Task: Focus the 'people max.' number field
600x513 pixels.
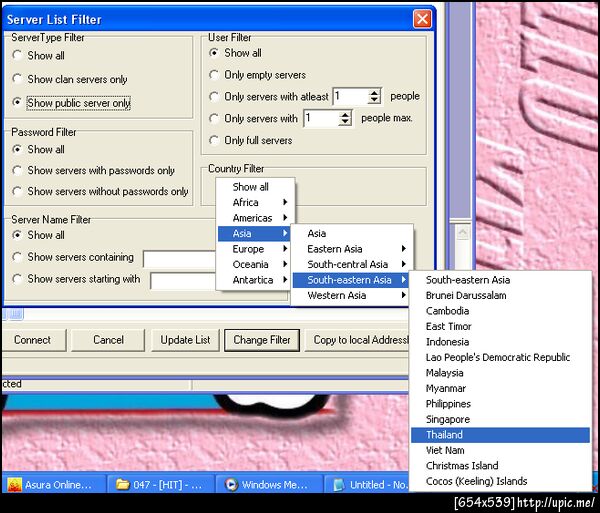Action: (x=321, y=118)
